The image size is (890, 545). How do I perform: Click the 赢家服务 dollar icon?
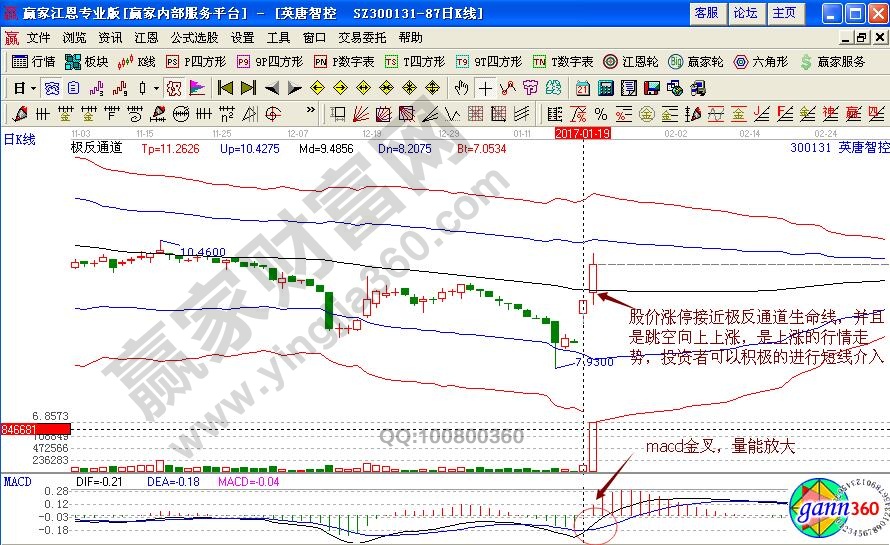click(x=832, y=62)
